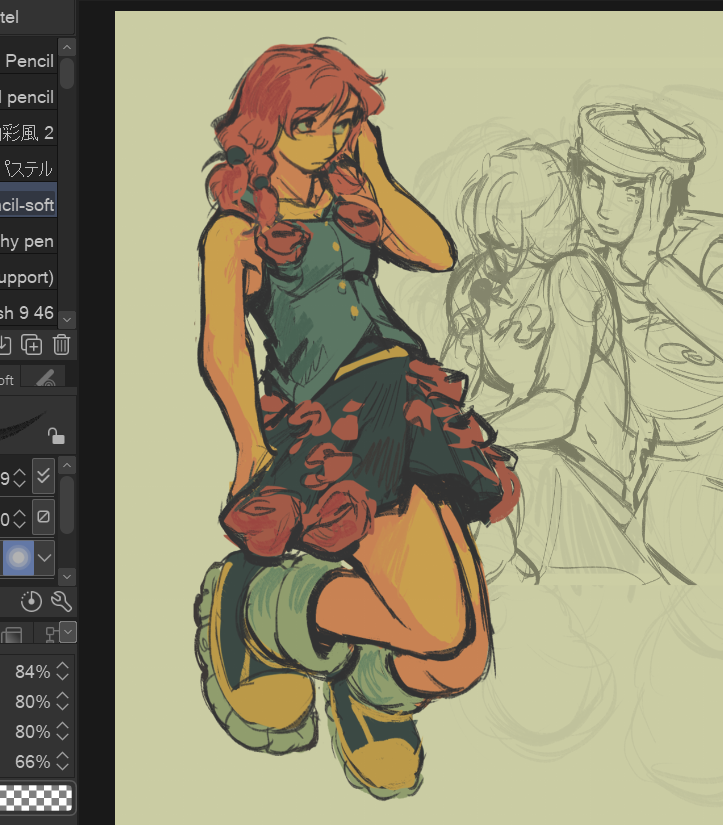Click the sub tool list scroll-down arrow
Image resolution: width=723 pixels, height=825 pixels.
[67, 319]
